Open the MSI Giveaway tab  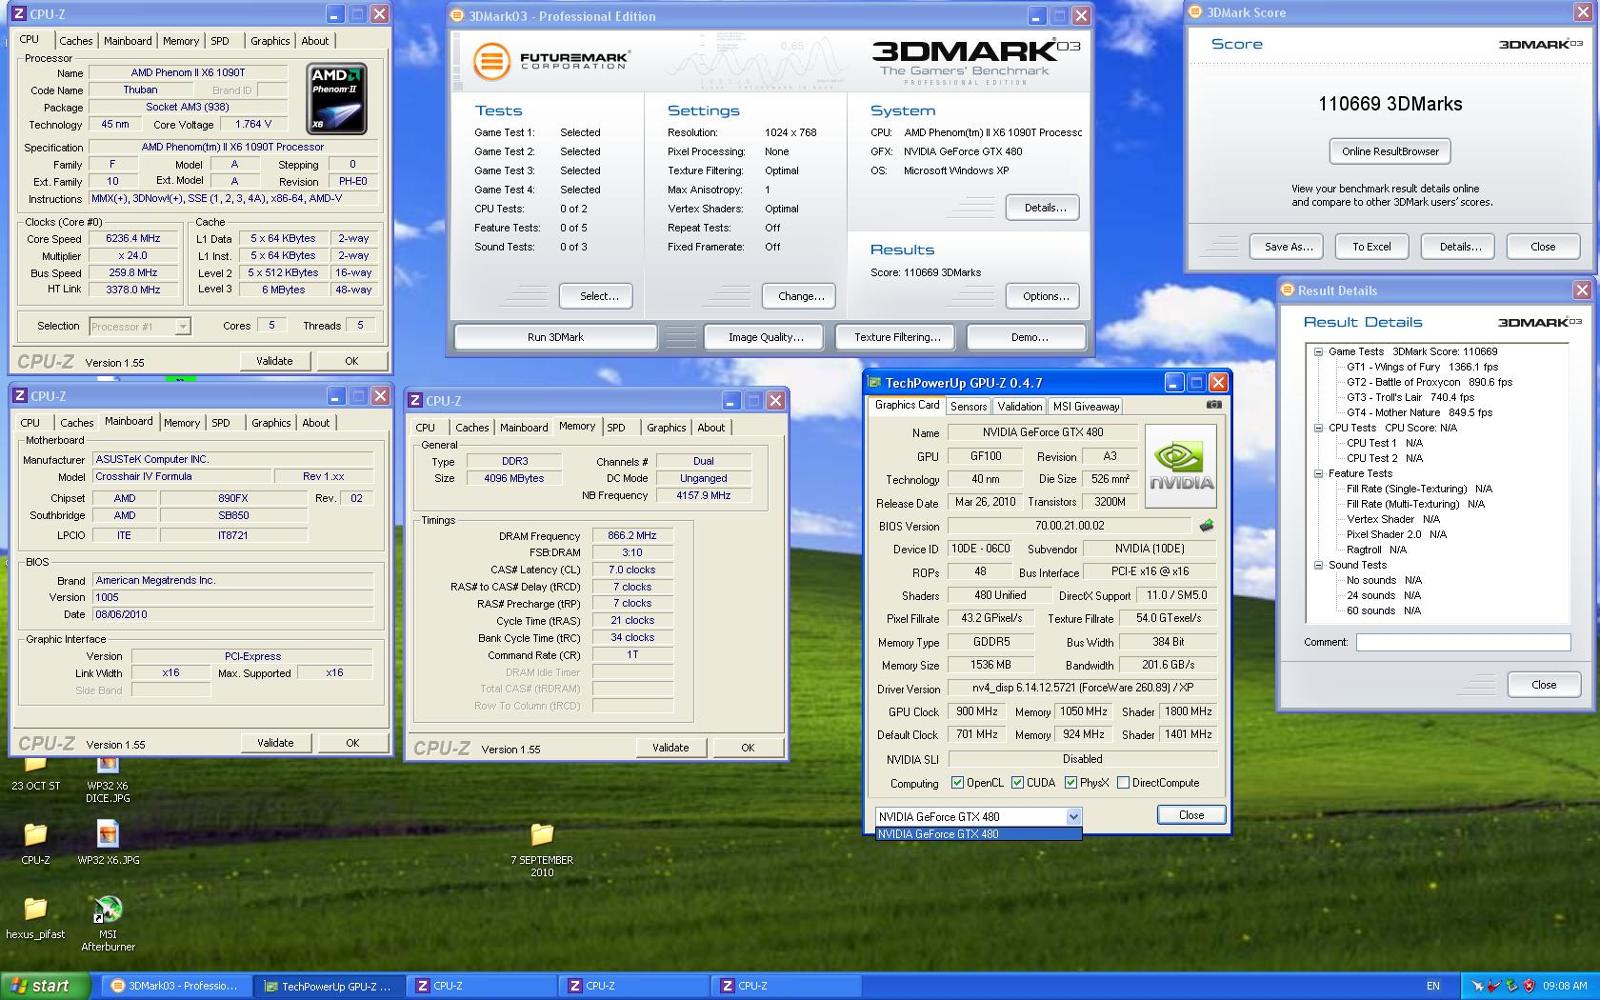1086,406
